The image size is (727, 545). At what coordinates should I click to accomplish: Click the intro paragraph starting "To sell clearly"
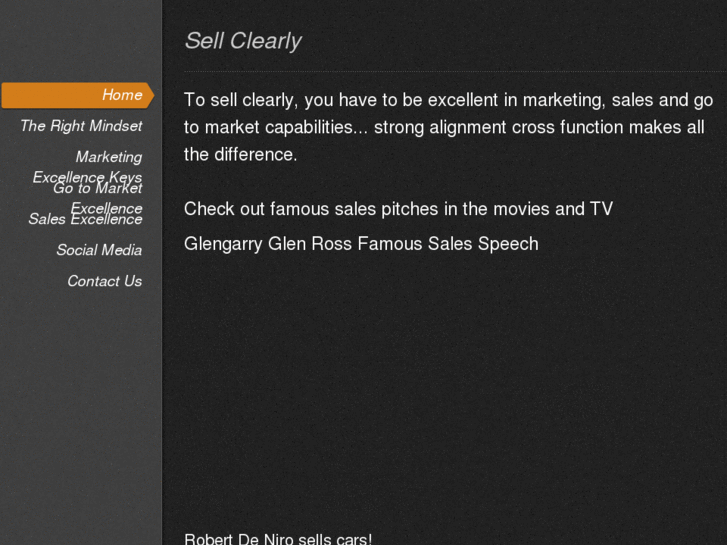point(448,127)
